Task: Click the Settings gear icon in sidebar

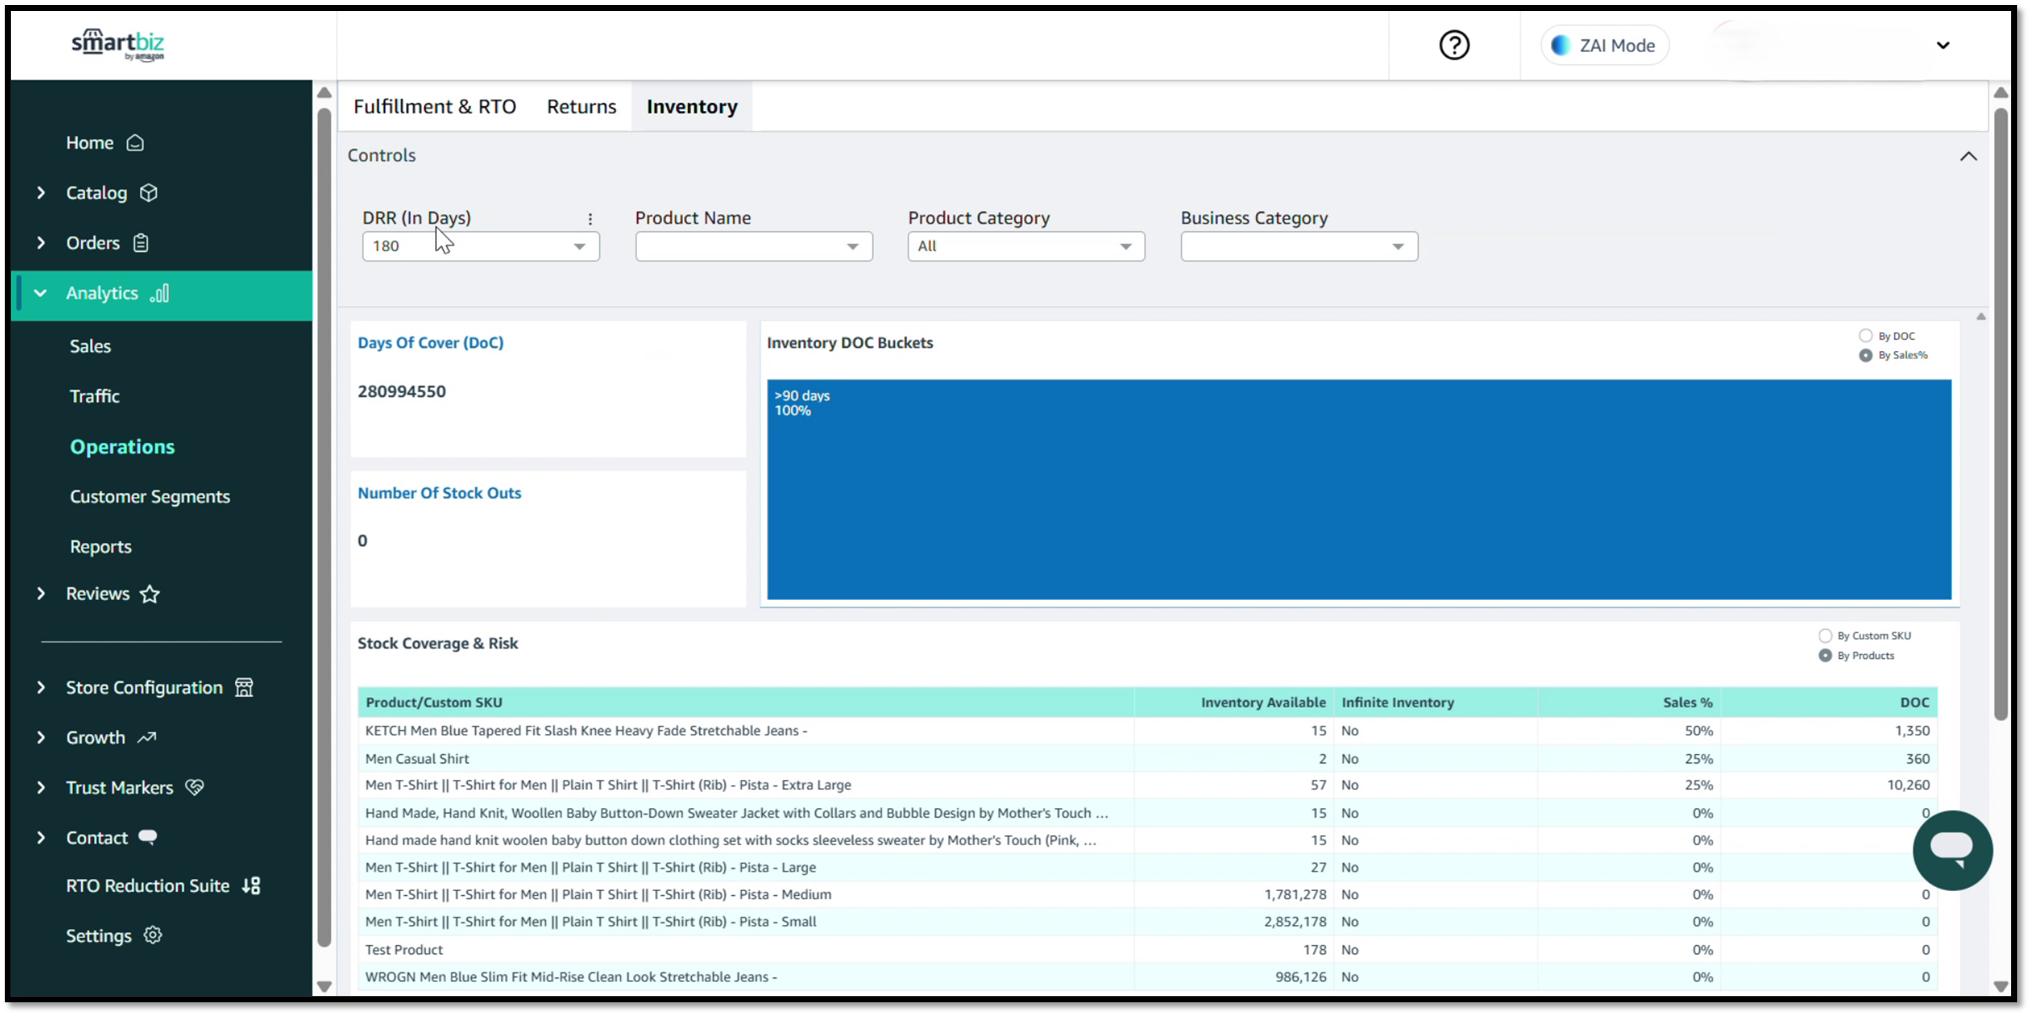Action: click(x=152, y=935)
